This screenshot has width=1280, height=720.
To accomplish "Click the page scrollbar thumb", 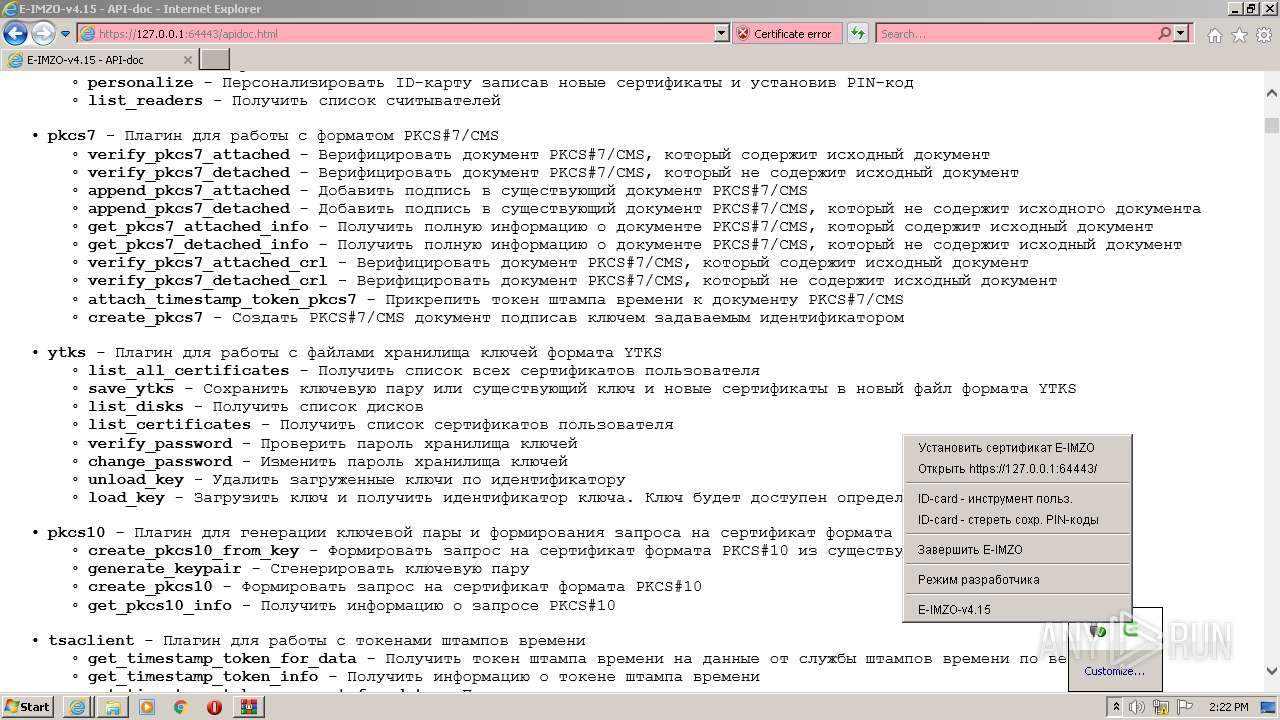I will click(1271, 126).
